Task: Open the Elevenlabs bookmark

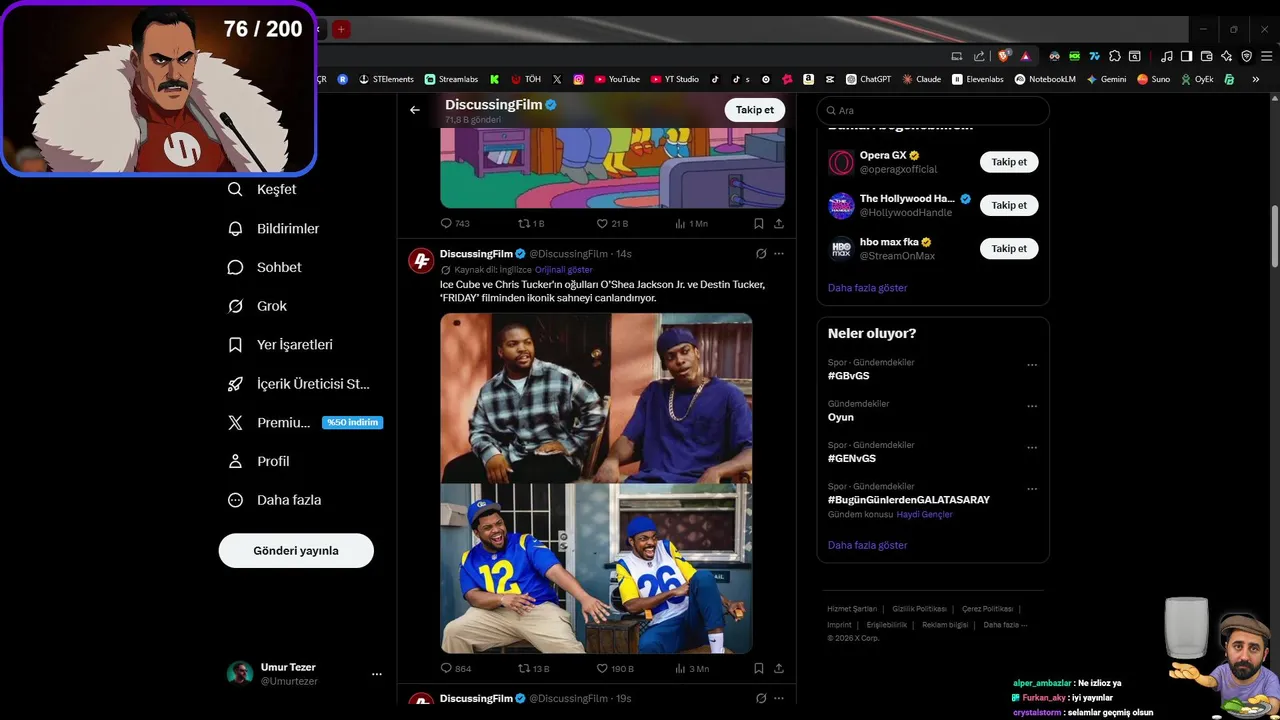Action: tap(977, 79)
